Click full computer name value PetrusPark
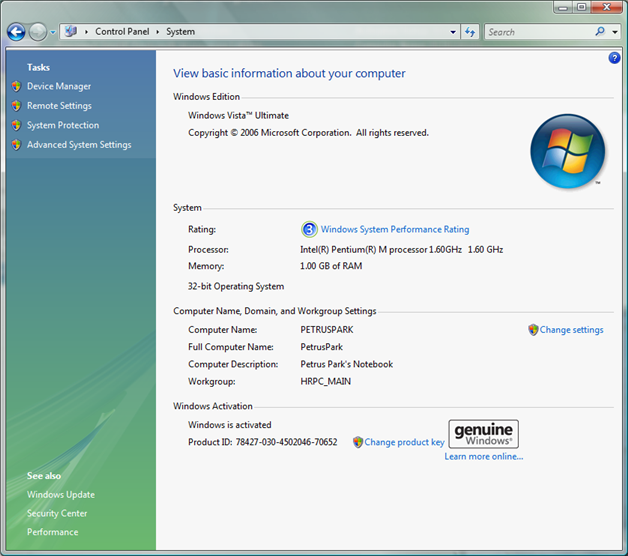628x556 pixels. coord(322,347)
